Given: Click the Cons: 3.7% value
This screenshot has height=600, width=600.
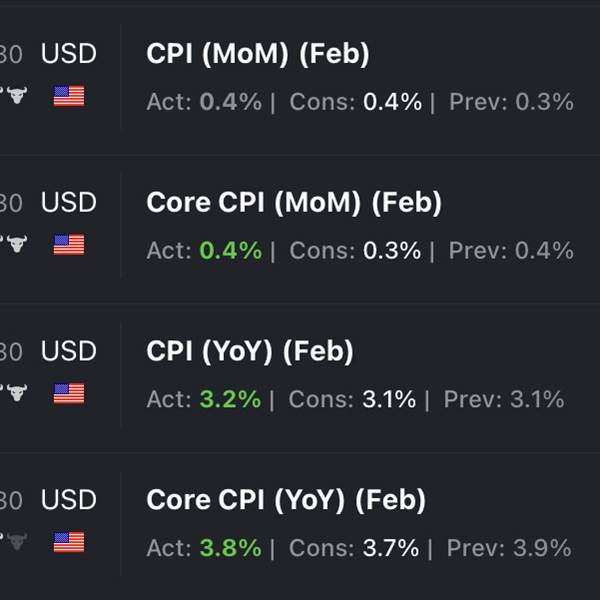Looking at the screenshot, I should pyautogui.click(x=354, y=548).
